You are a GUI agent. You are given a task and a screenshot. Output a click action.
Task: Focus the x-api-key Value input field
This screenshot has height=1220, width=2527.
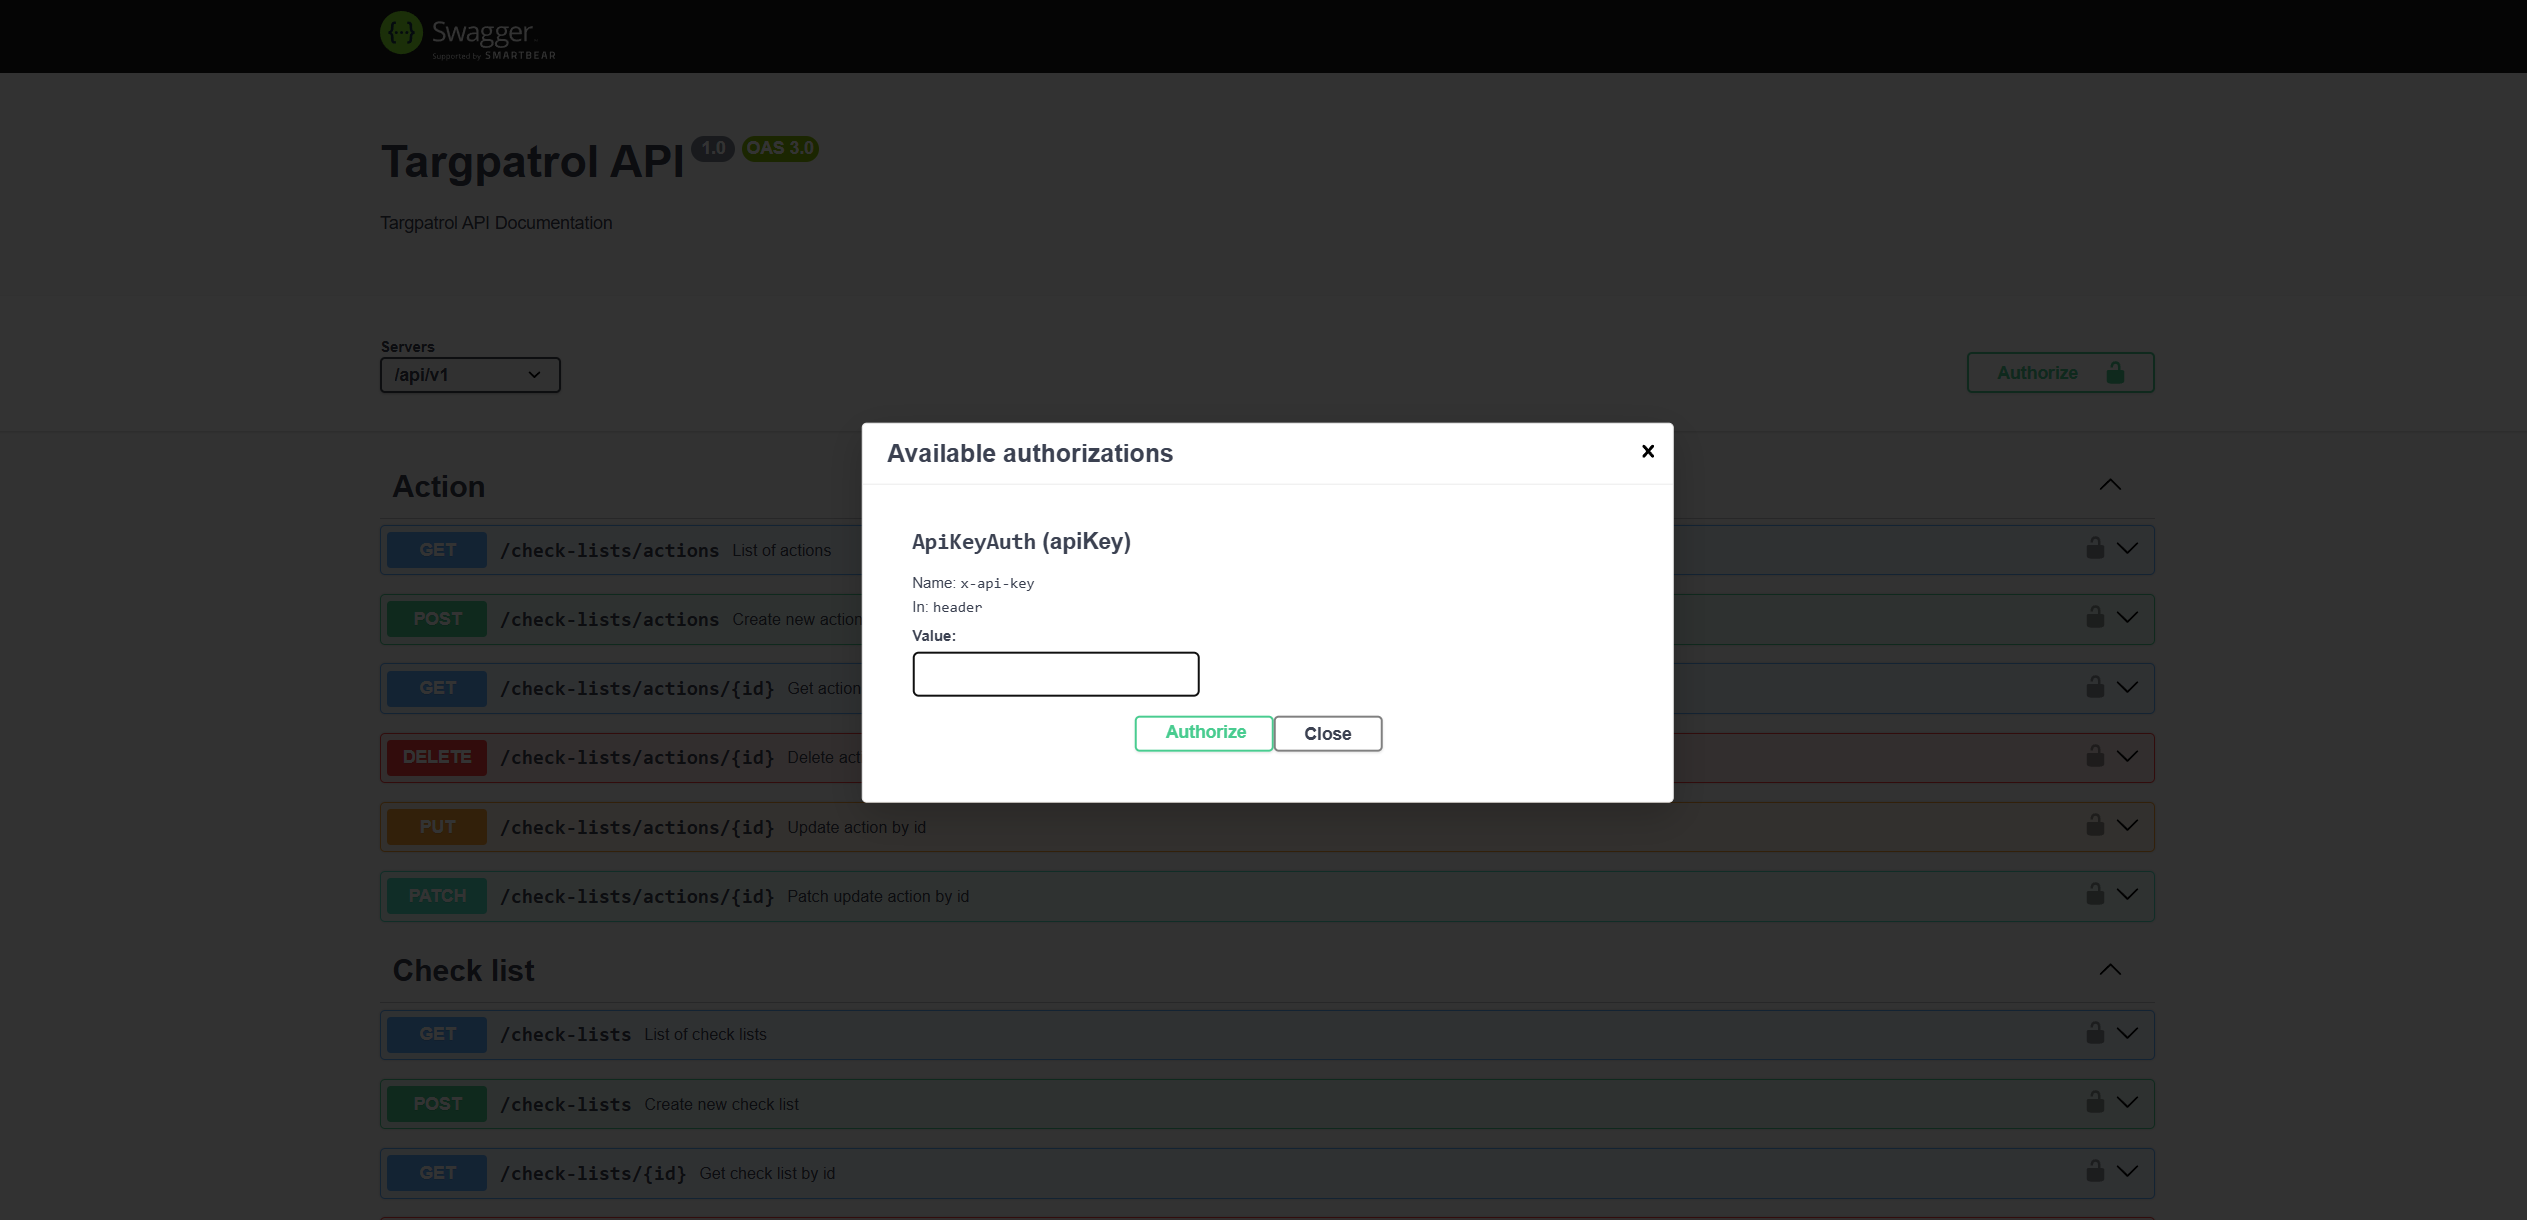(x=1055, y=674)
